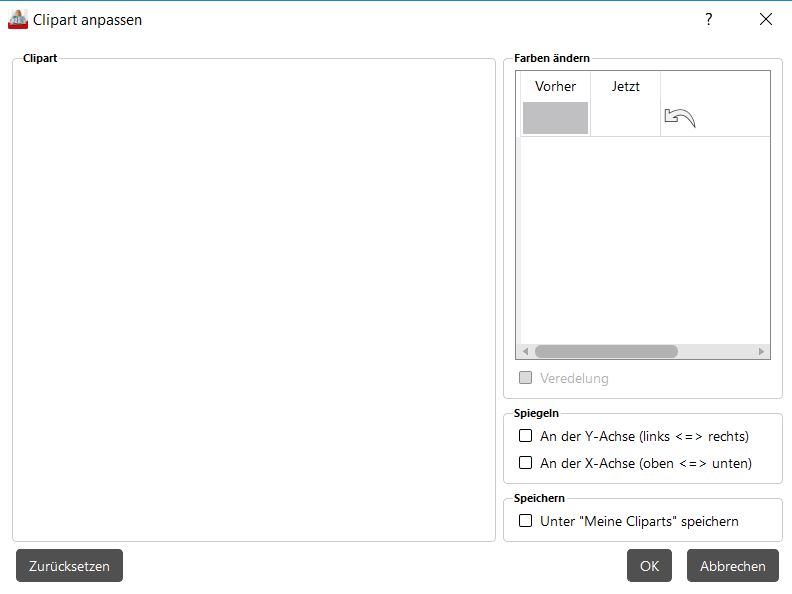
Task: Click the scrollbar left arrow in color list
Action: click(526, 351)
